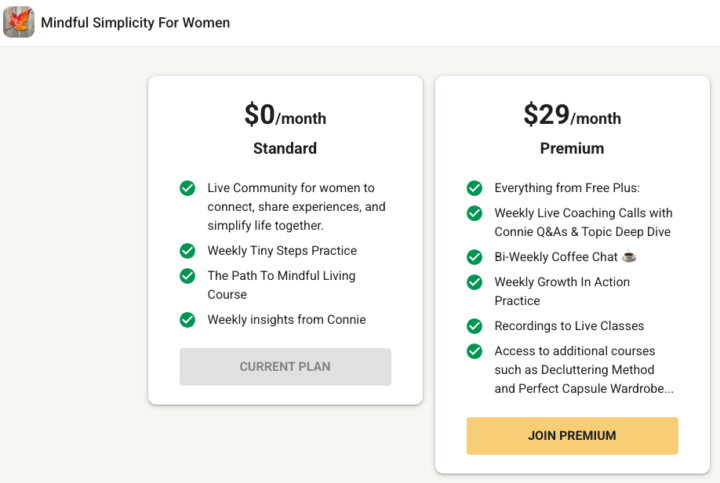Screen dimensions: 720x483
Task: Click the Standard plan name label
Action: coord(285,148)
